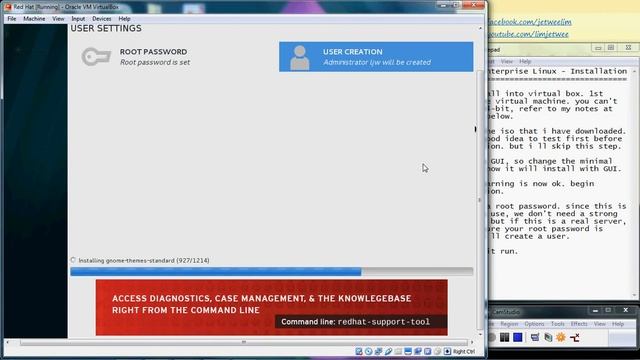Click the User Creation person icon
The width and height of the screenshot is (640, 360).
300,57
